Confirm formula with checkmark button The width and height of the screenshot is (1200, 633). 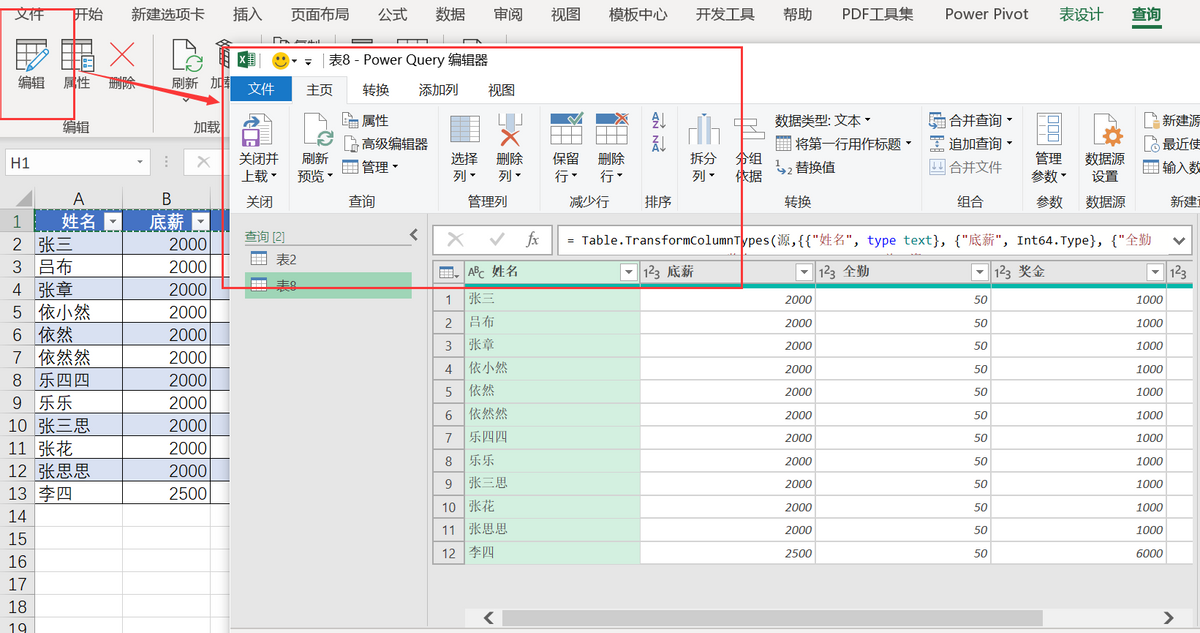click(x=497, y=240)
